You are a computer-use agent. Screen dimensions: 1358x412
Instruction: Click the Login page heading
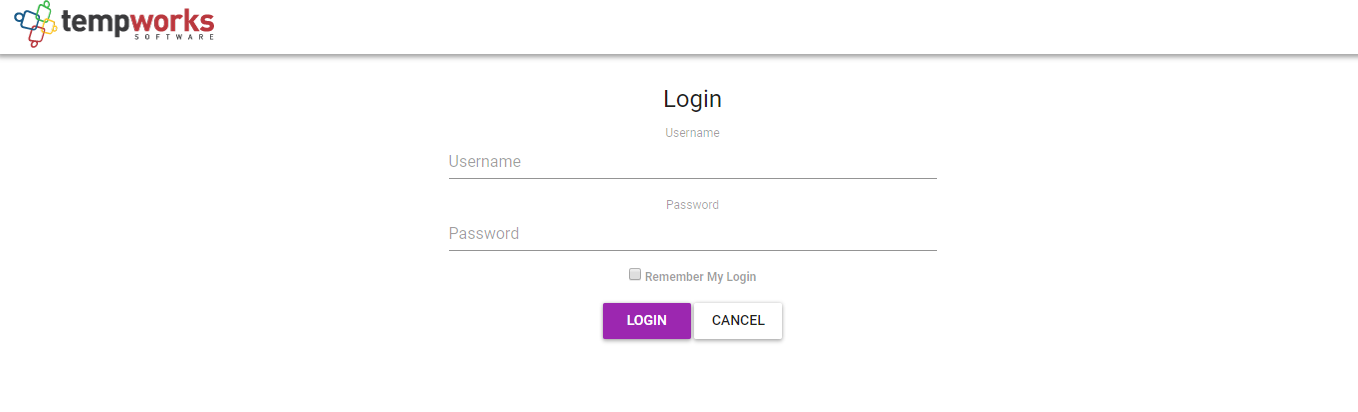pyautogui.click(x=692, y=99)
